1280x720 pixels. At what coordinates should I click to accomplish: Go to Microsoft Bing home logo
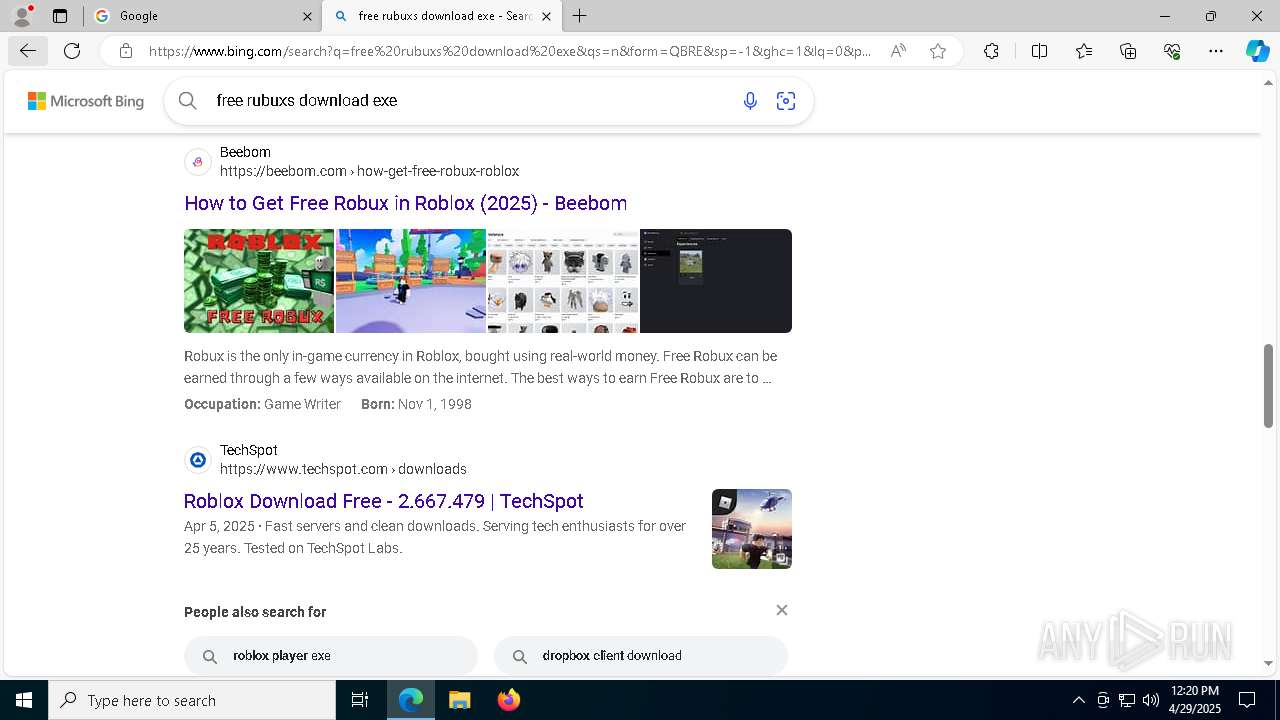[x=86, y=101]
